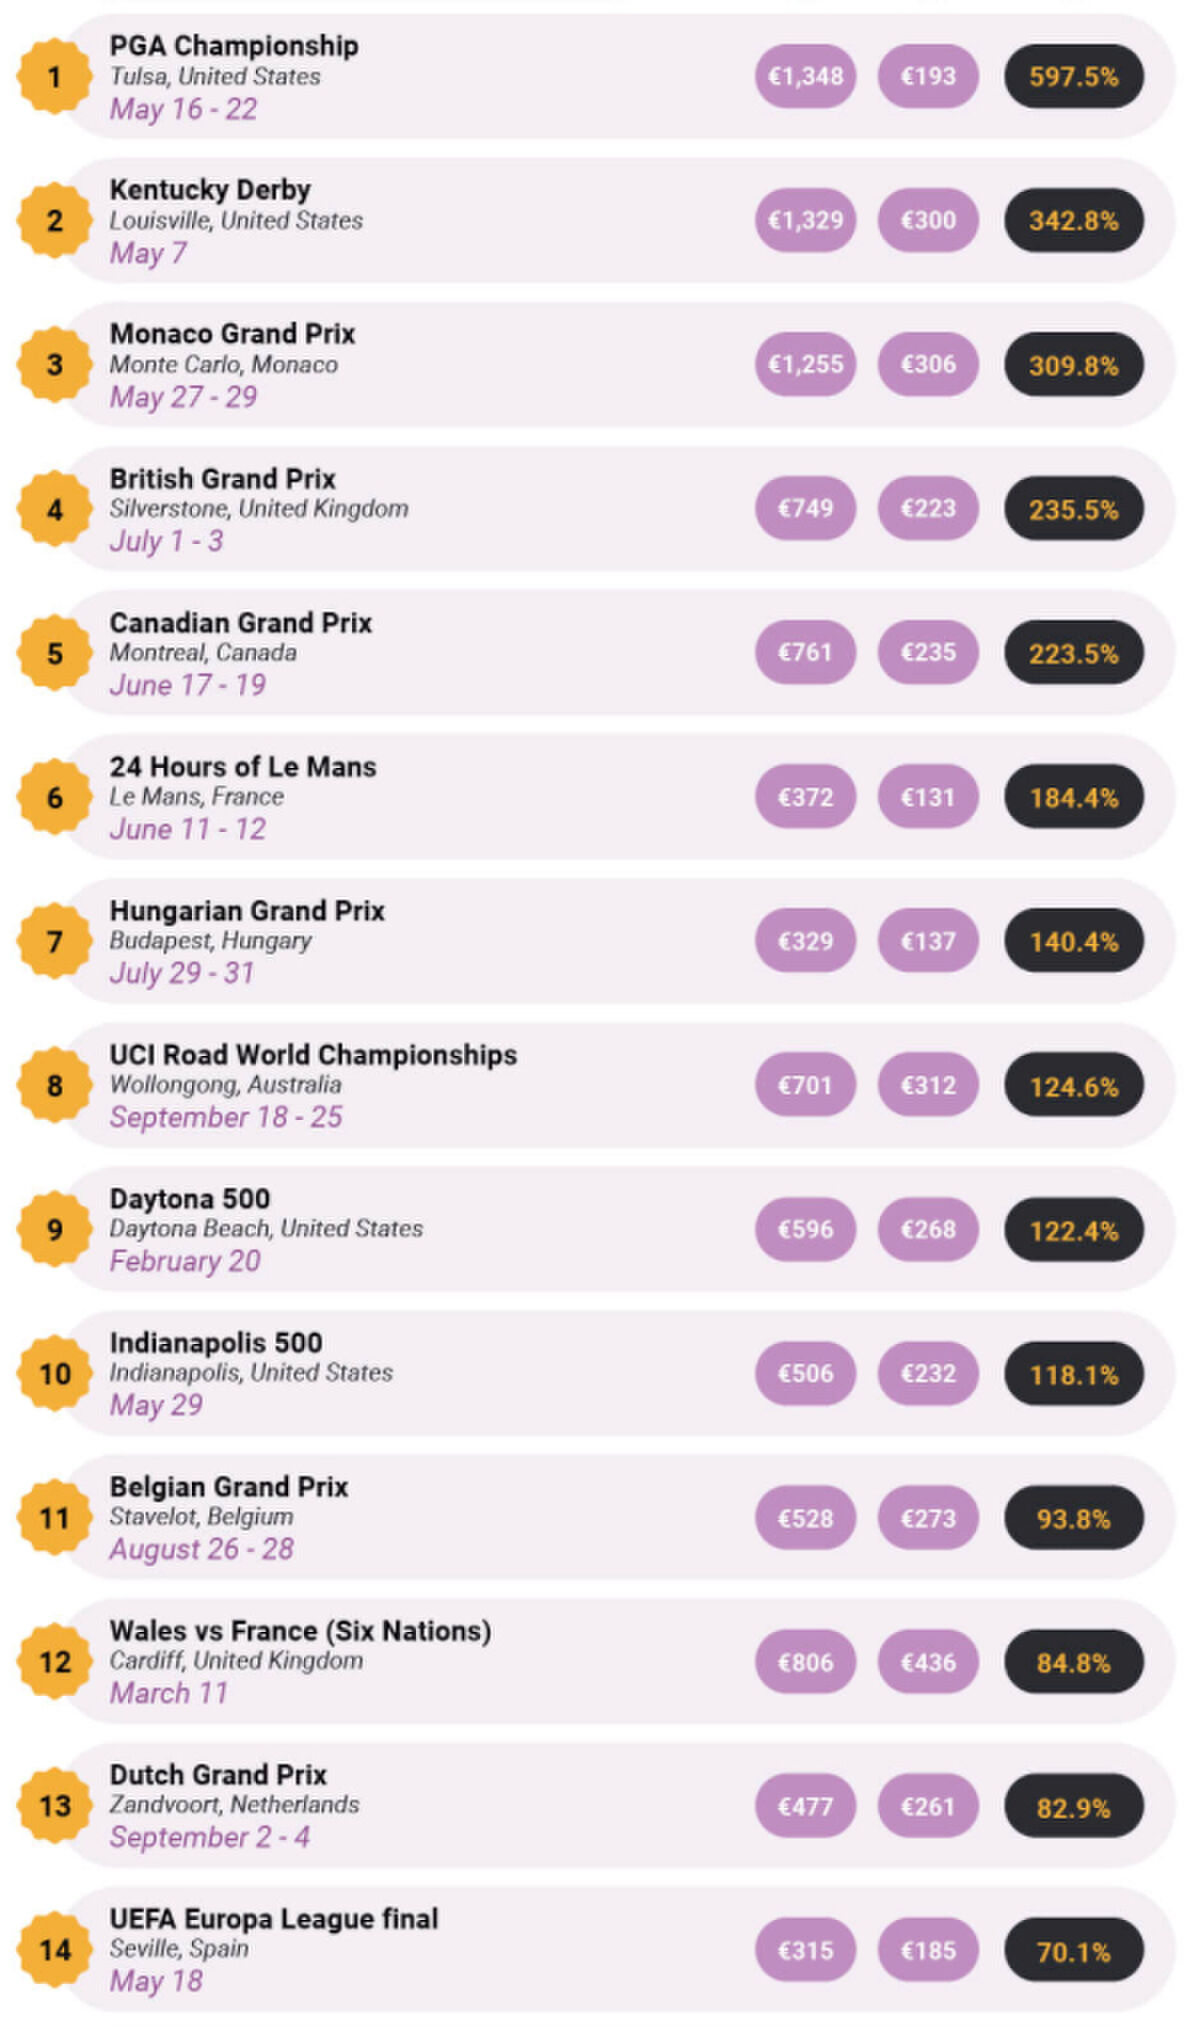Select the rank 3 badge icon
1190x2026 pixels.
point(54,365)
